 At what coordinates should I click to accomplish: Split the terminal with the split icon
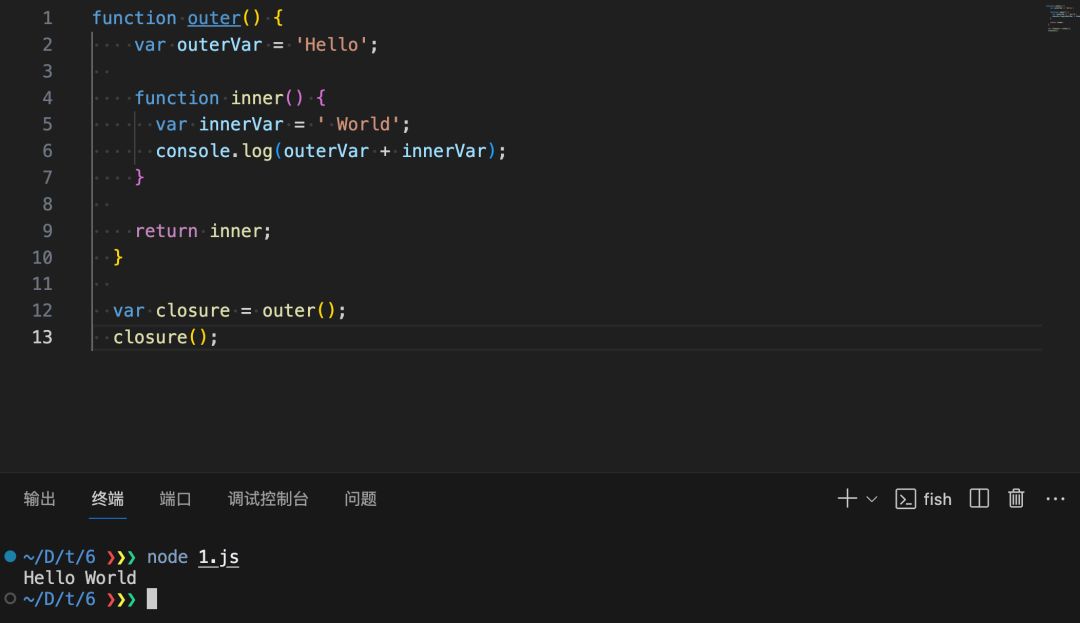(x=979, y=499)
